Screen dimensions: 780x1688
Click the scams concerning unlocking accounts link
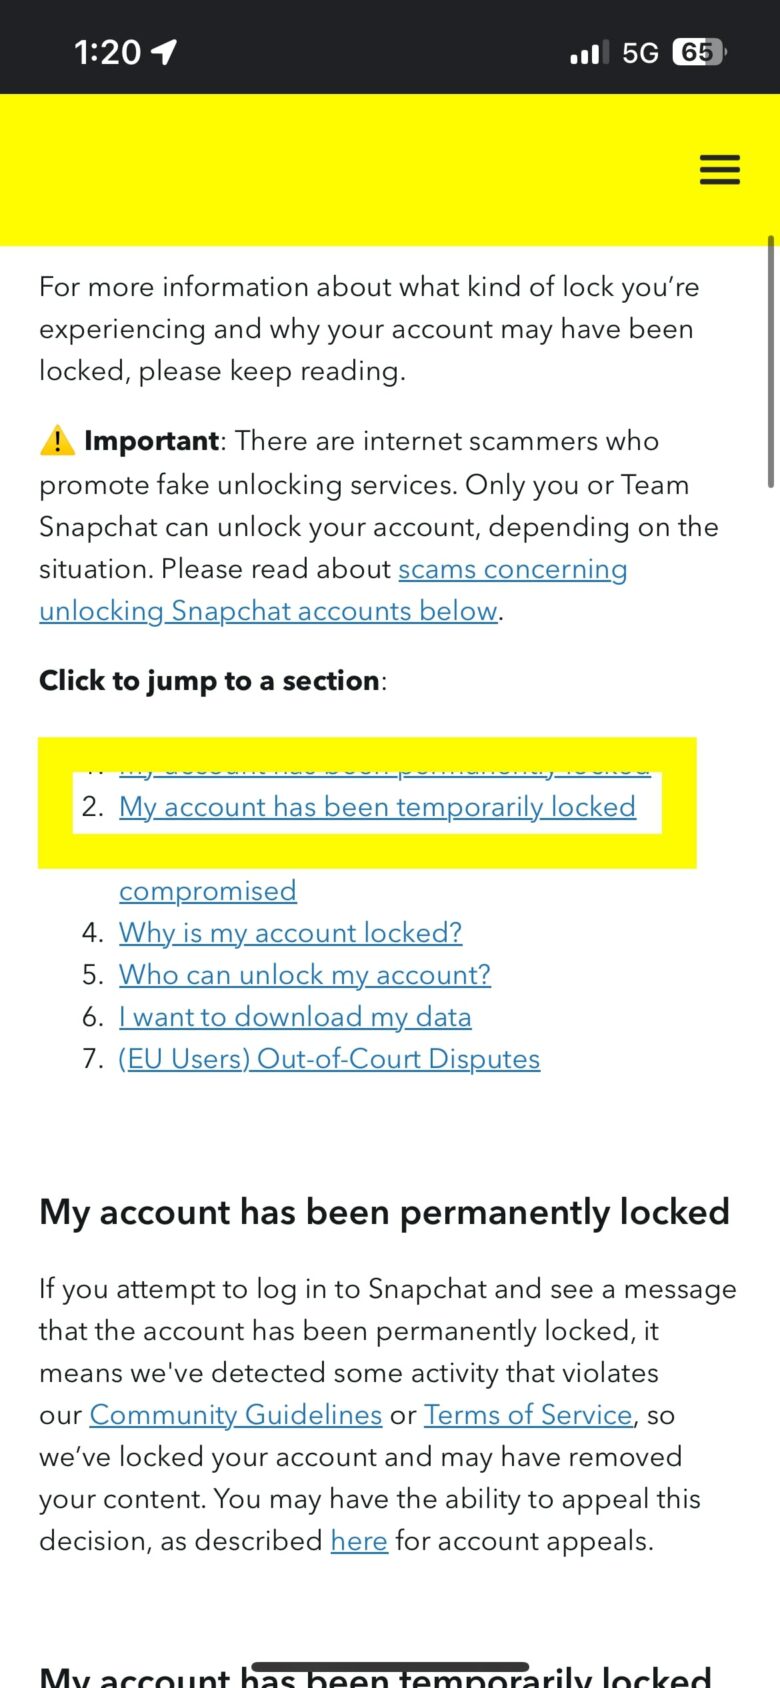(512, 568)
